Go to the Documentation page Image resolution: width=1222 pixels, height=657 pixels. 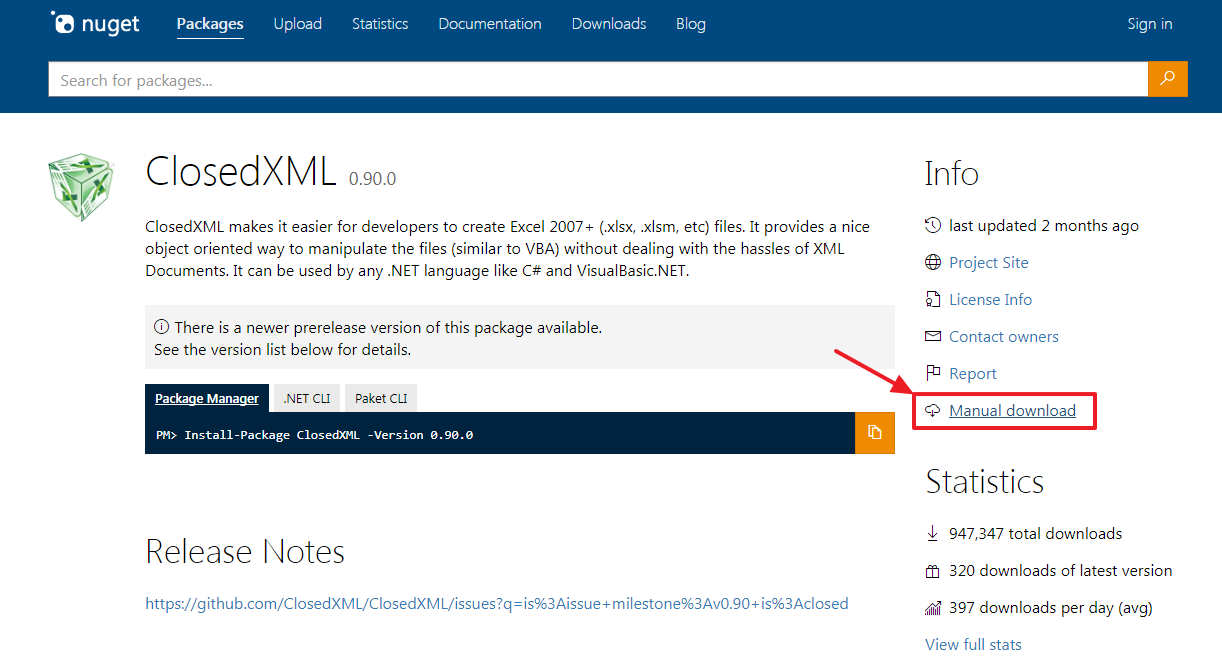pyautogui.click(x=490, y=24)
